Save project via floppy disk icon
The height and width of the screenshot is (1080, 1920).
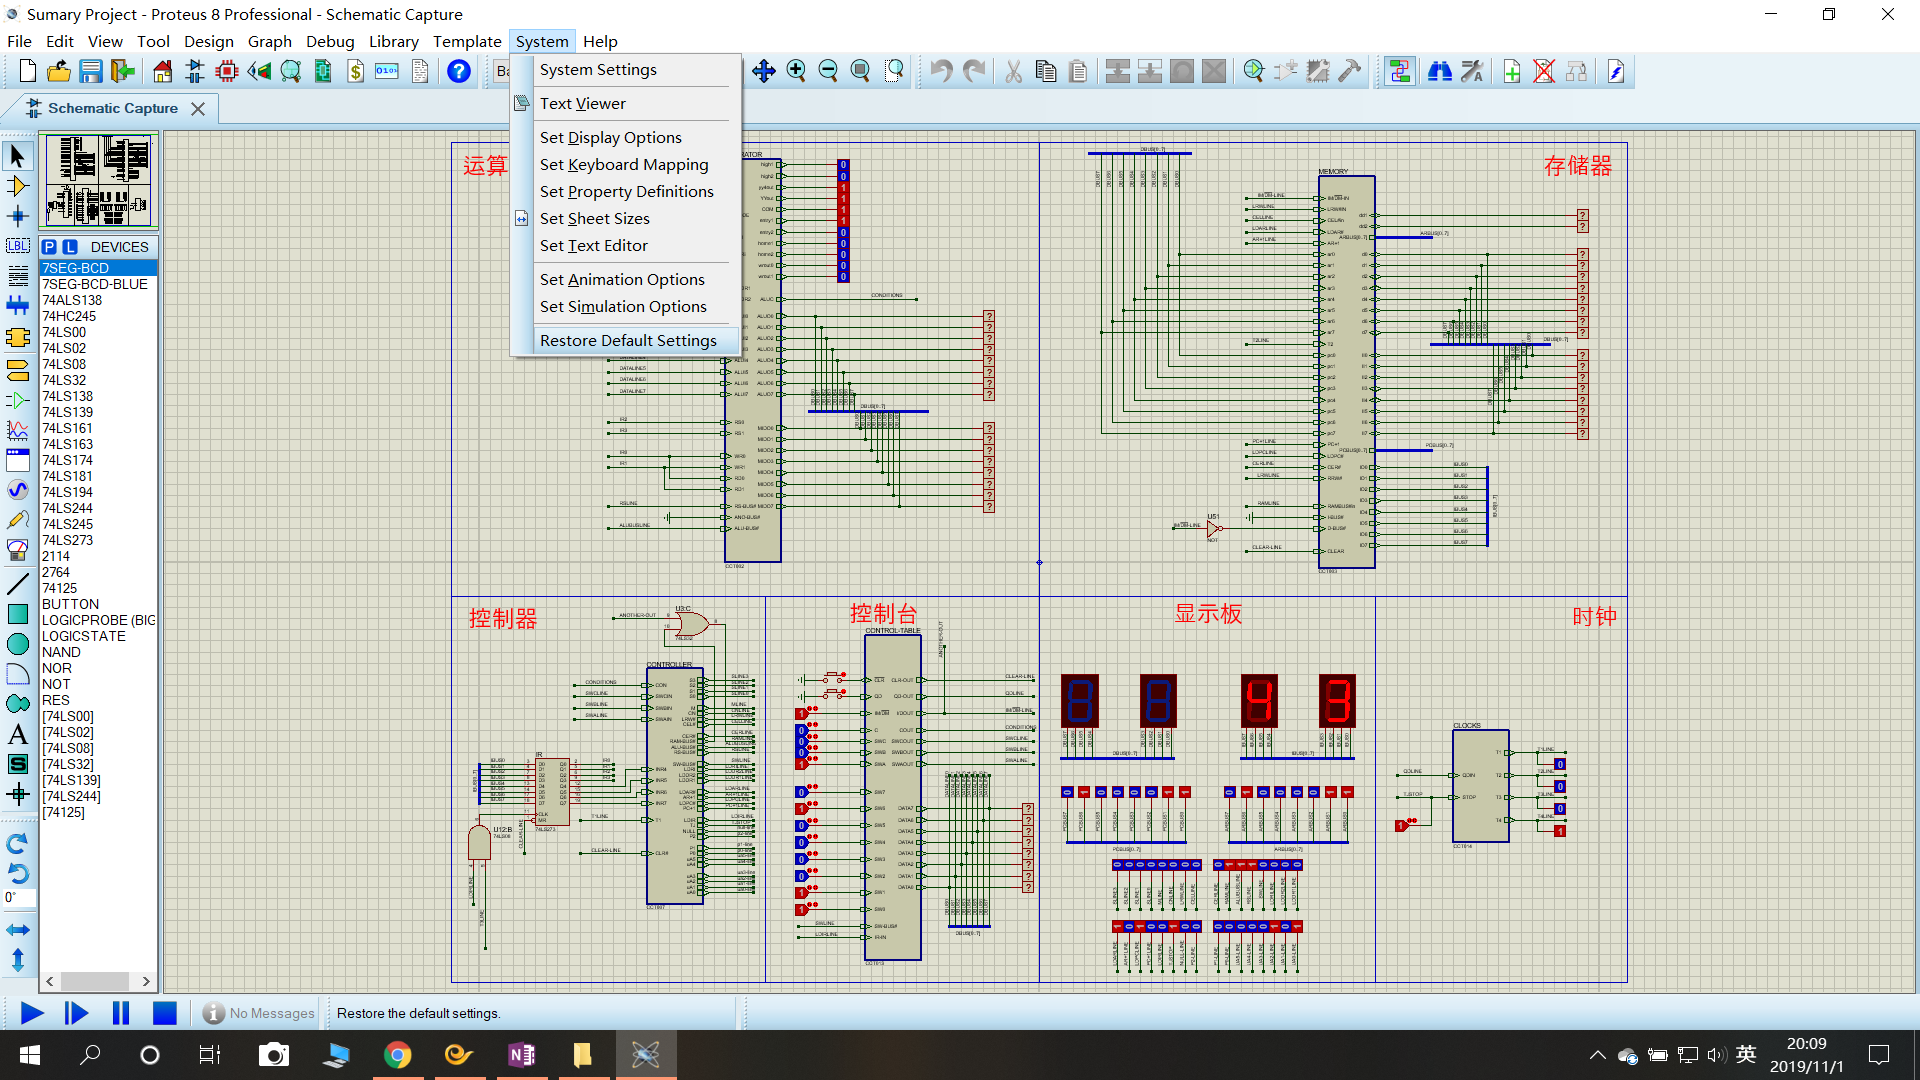point(91,71)
